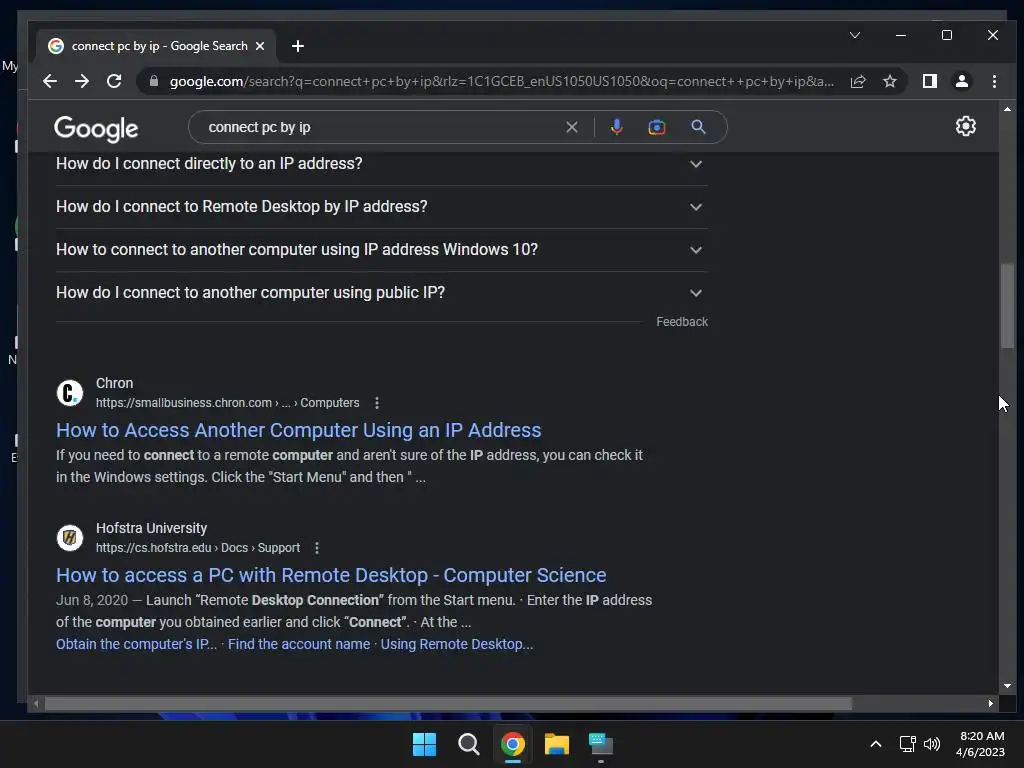
Task: Search by voice microphone
Action: (x=616, y=127)
